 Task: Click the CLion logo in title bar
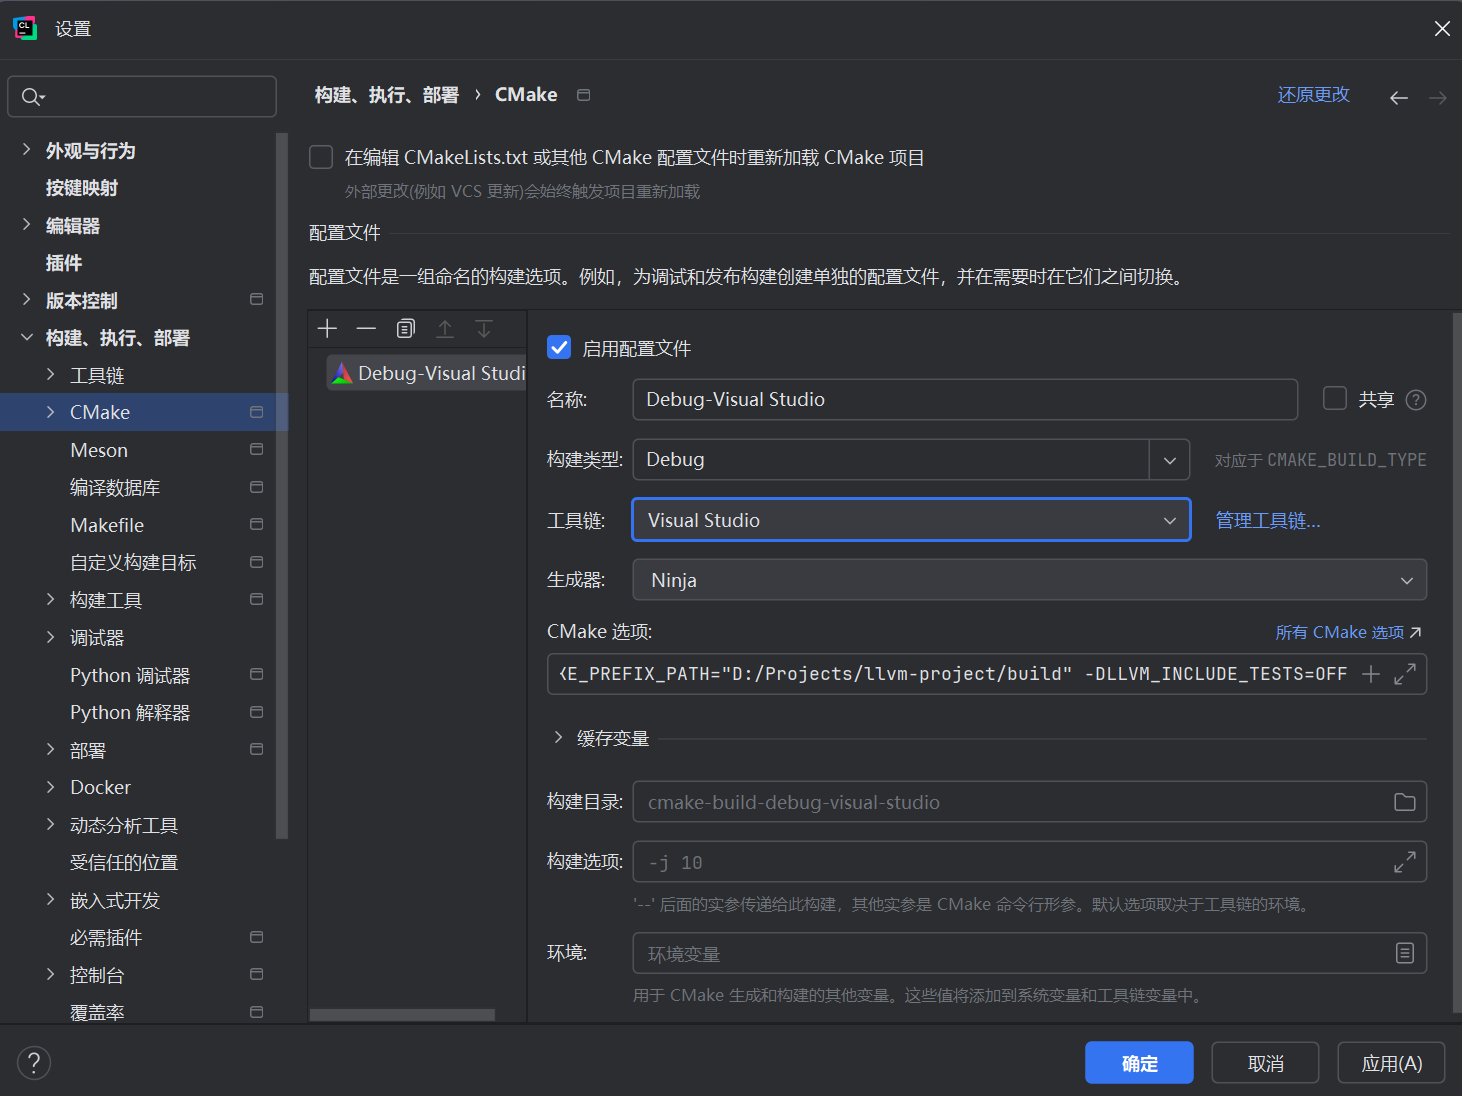[25, 28]
